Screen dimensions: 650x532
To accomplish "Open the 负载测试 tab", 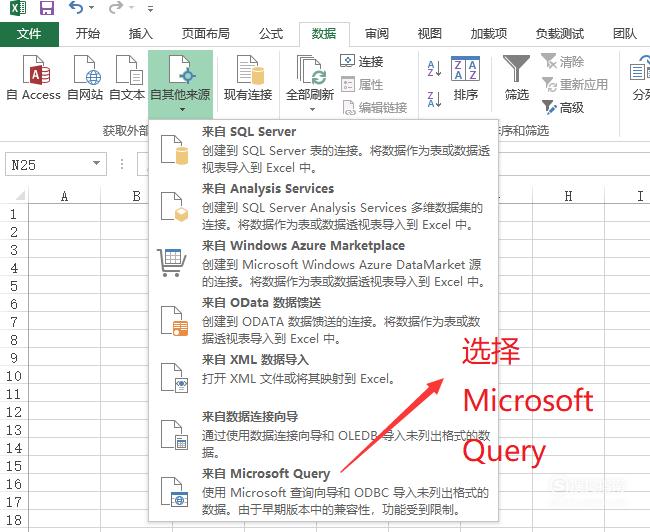I will (x=560, y=34).
